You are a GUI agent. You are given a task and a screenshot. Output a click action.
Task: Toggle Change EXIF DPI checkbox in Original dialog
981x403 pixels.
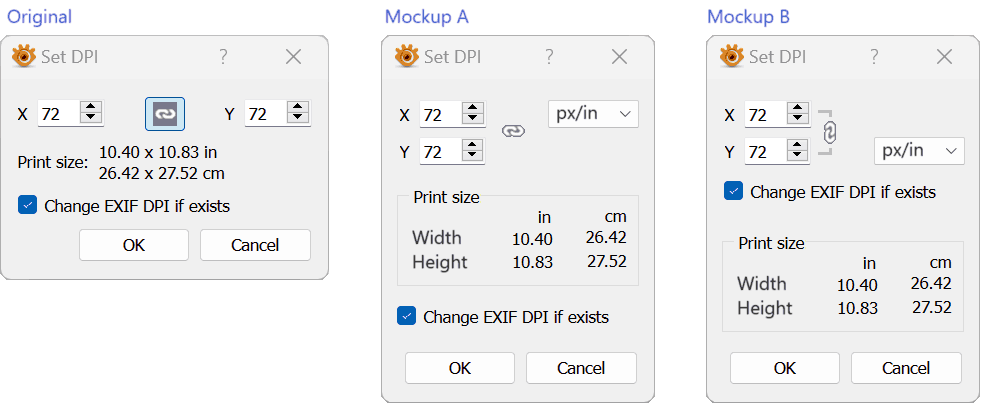27,206
